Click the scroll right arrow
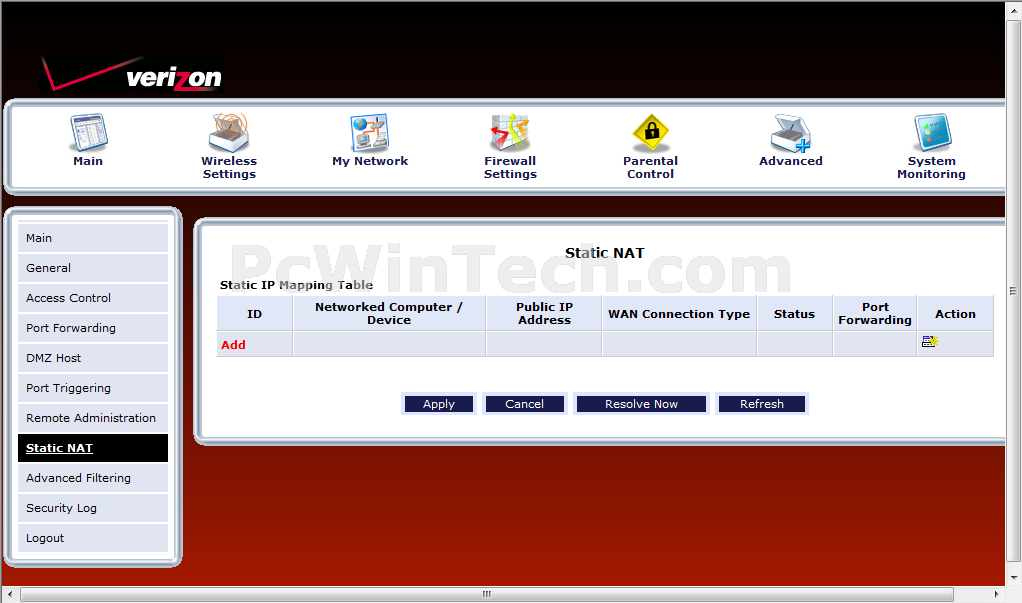 (996, 595)
